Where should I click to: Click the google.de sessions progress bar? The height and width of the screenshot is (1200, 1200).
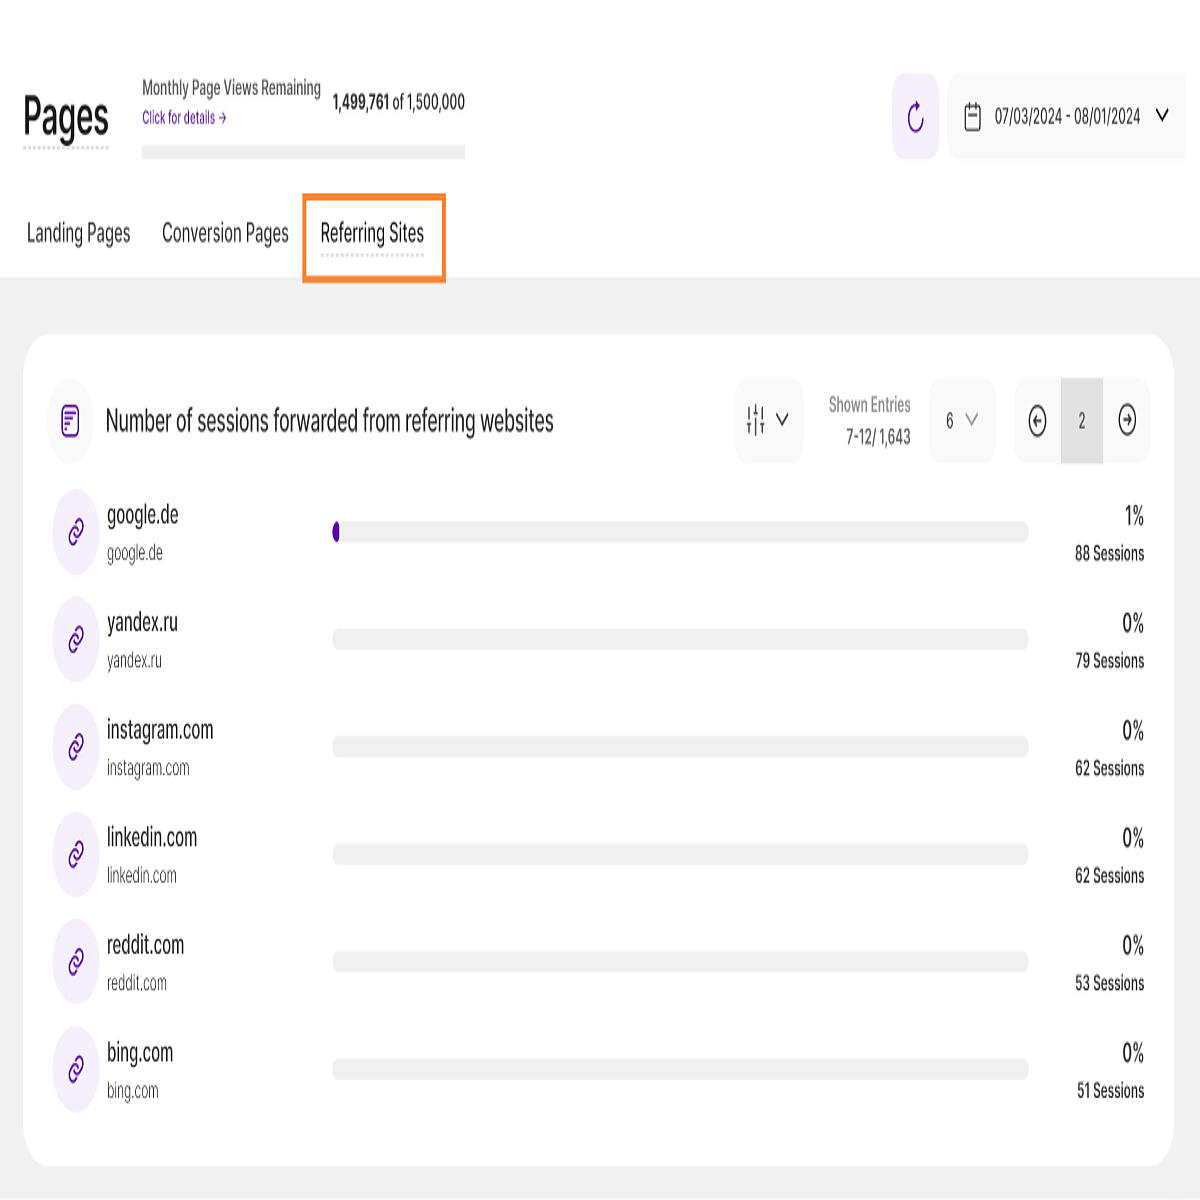(x=680, y=532)
